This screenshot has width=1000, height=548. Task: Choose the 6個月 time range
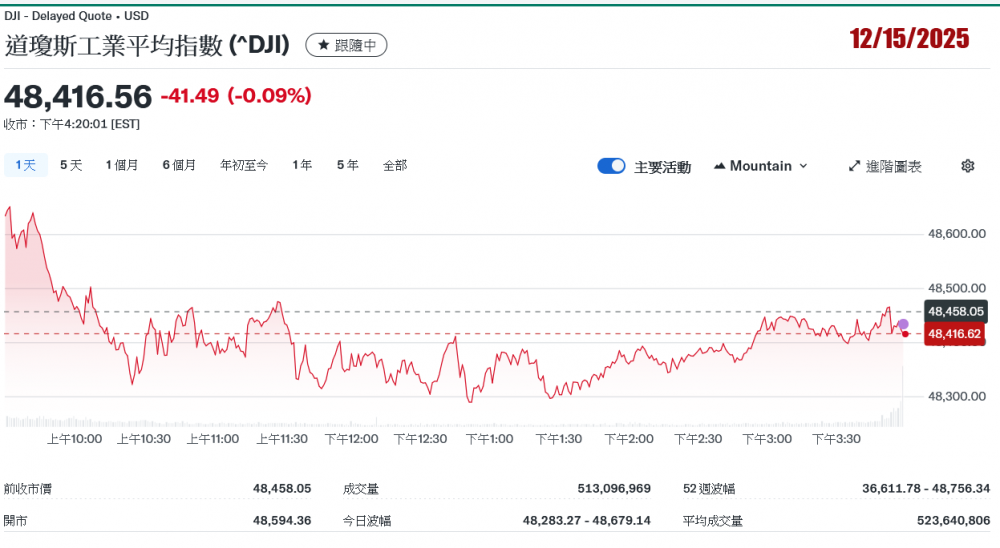179,165
